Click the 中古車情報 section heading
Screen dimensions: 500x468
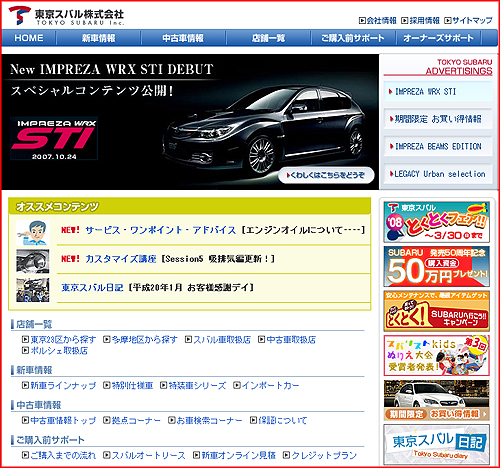(38, 405)
